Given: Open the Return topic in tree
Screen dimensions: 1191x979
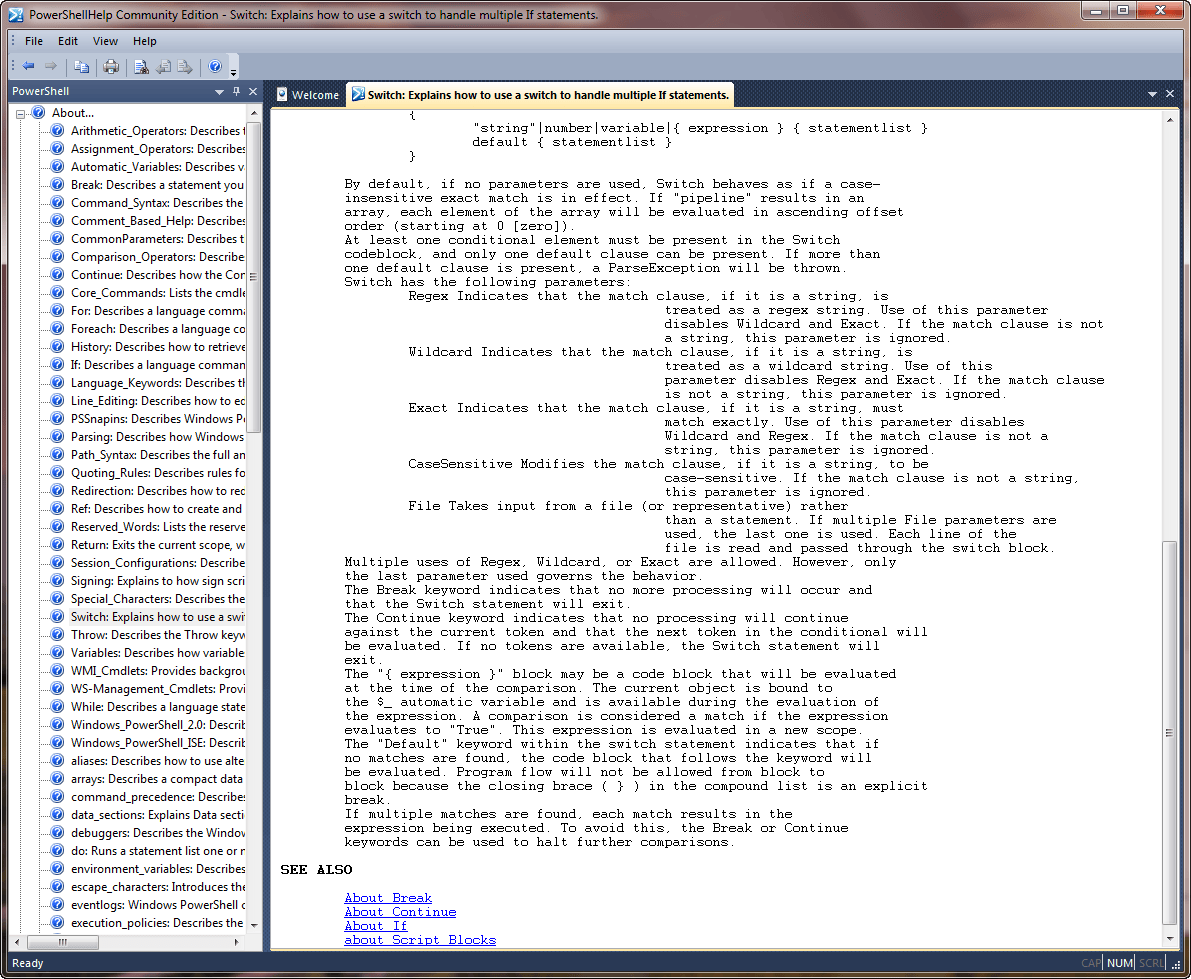Looking at the screenshot, I should [x=158, y=545].
